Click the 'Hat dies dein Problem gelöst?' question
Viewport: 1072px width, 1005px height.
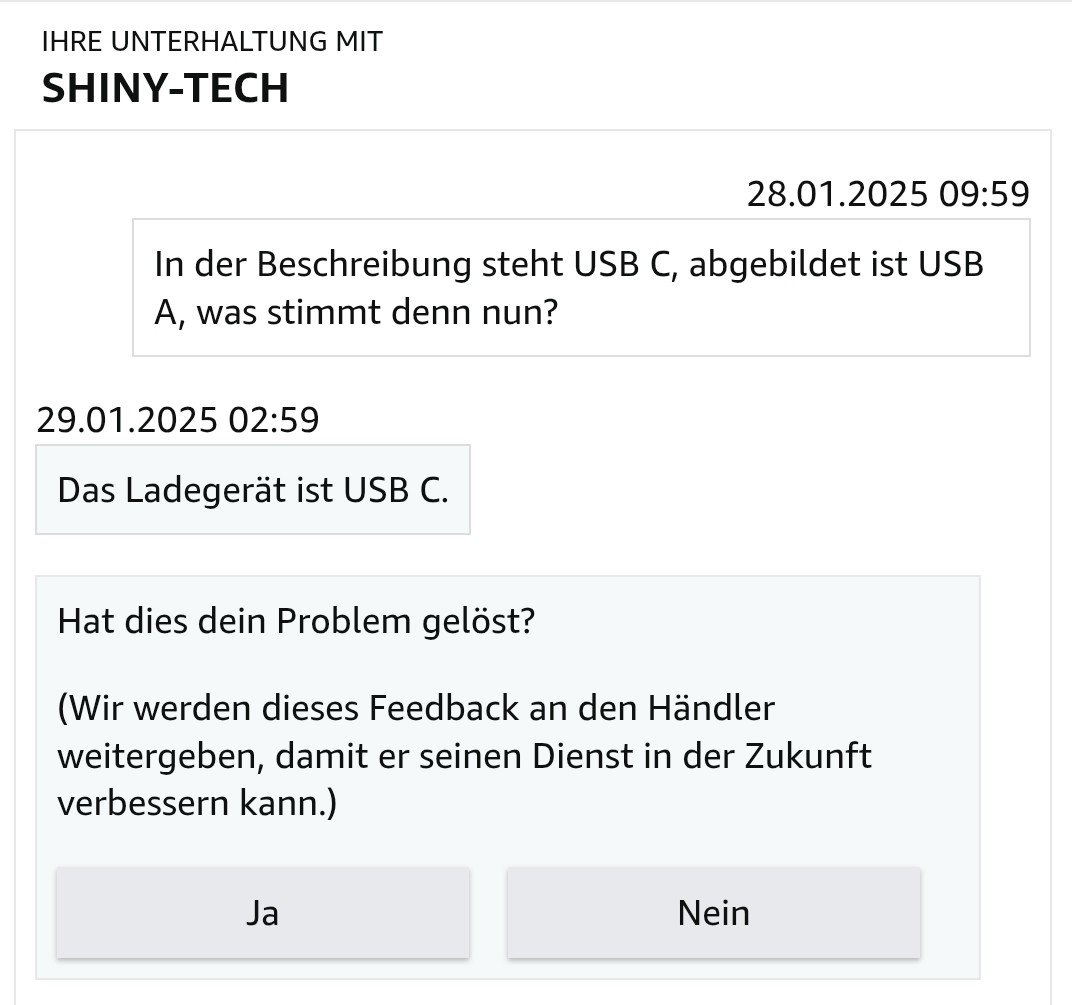[297, 621]
